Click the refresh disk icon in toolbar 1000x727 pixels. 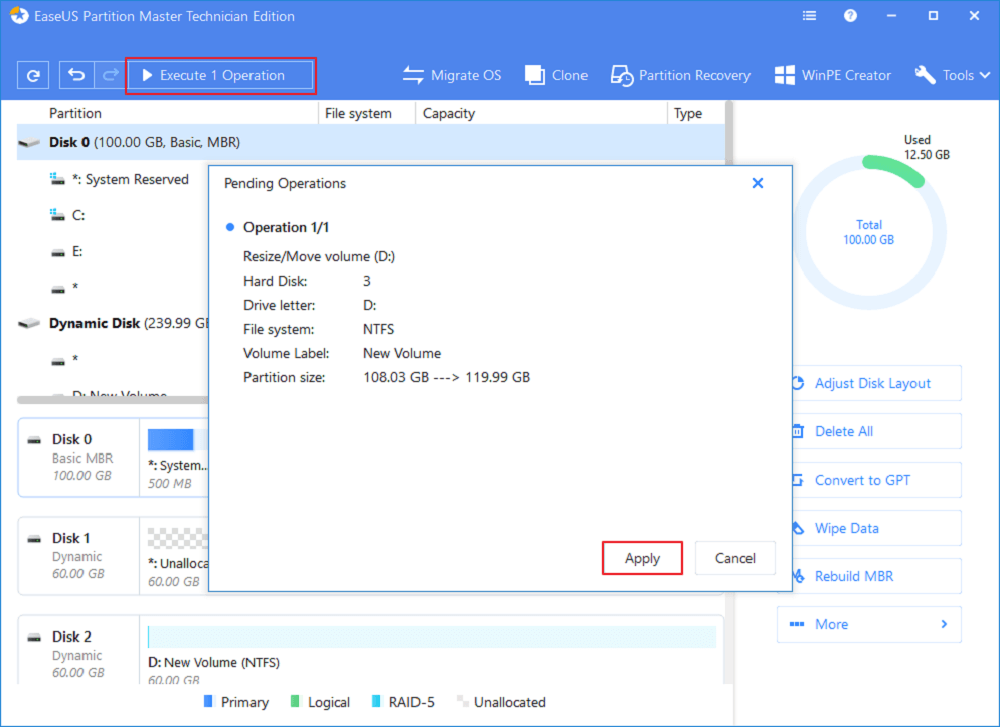(34, 75)
